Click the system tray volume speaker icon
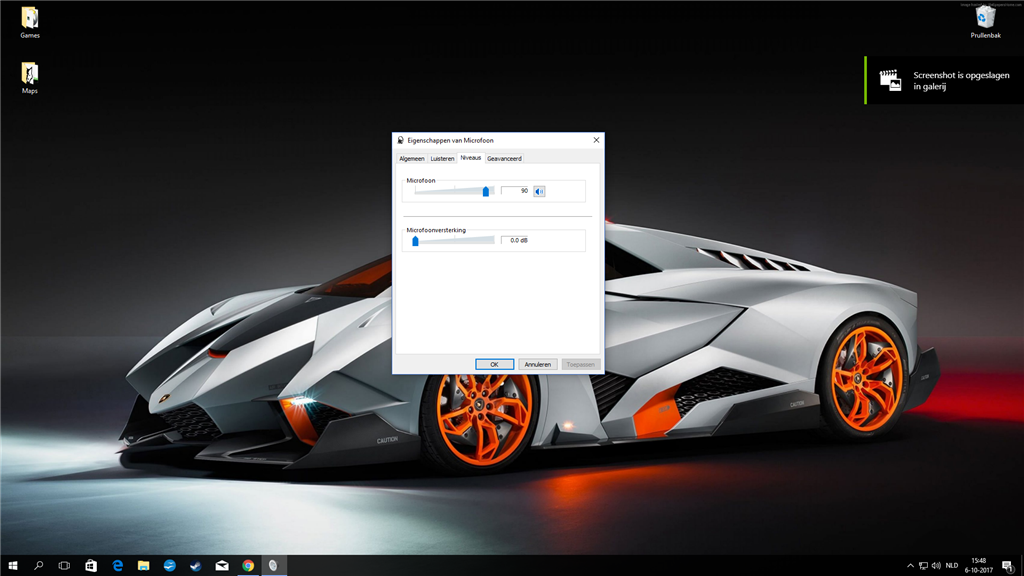The height and width of the screenshot is (576, 1024). pos(936,565)
